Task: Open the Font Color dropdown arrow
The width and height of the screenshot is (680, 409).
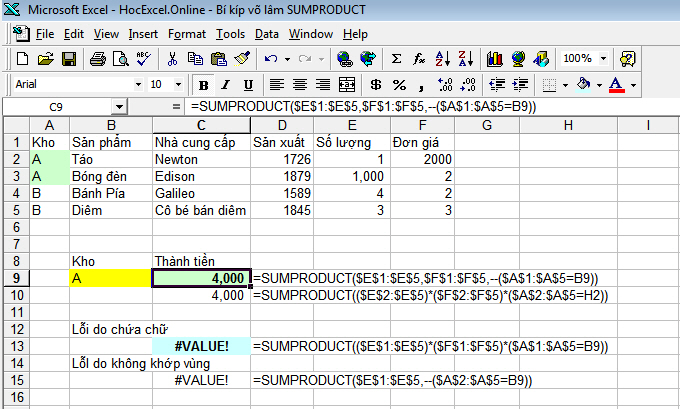Action: (633, 85)
